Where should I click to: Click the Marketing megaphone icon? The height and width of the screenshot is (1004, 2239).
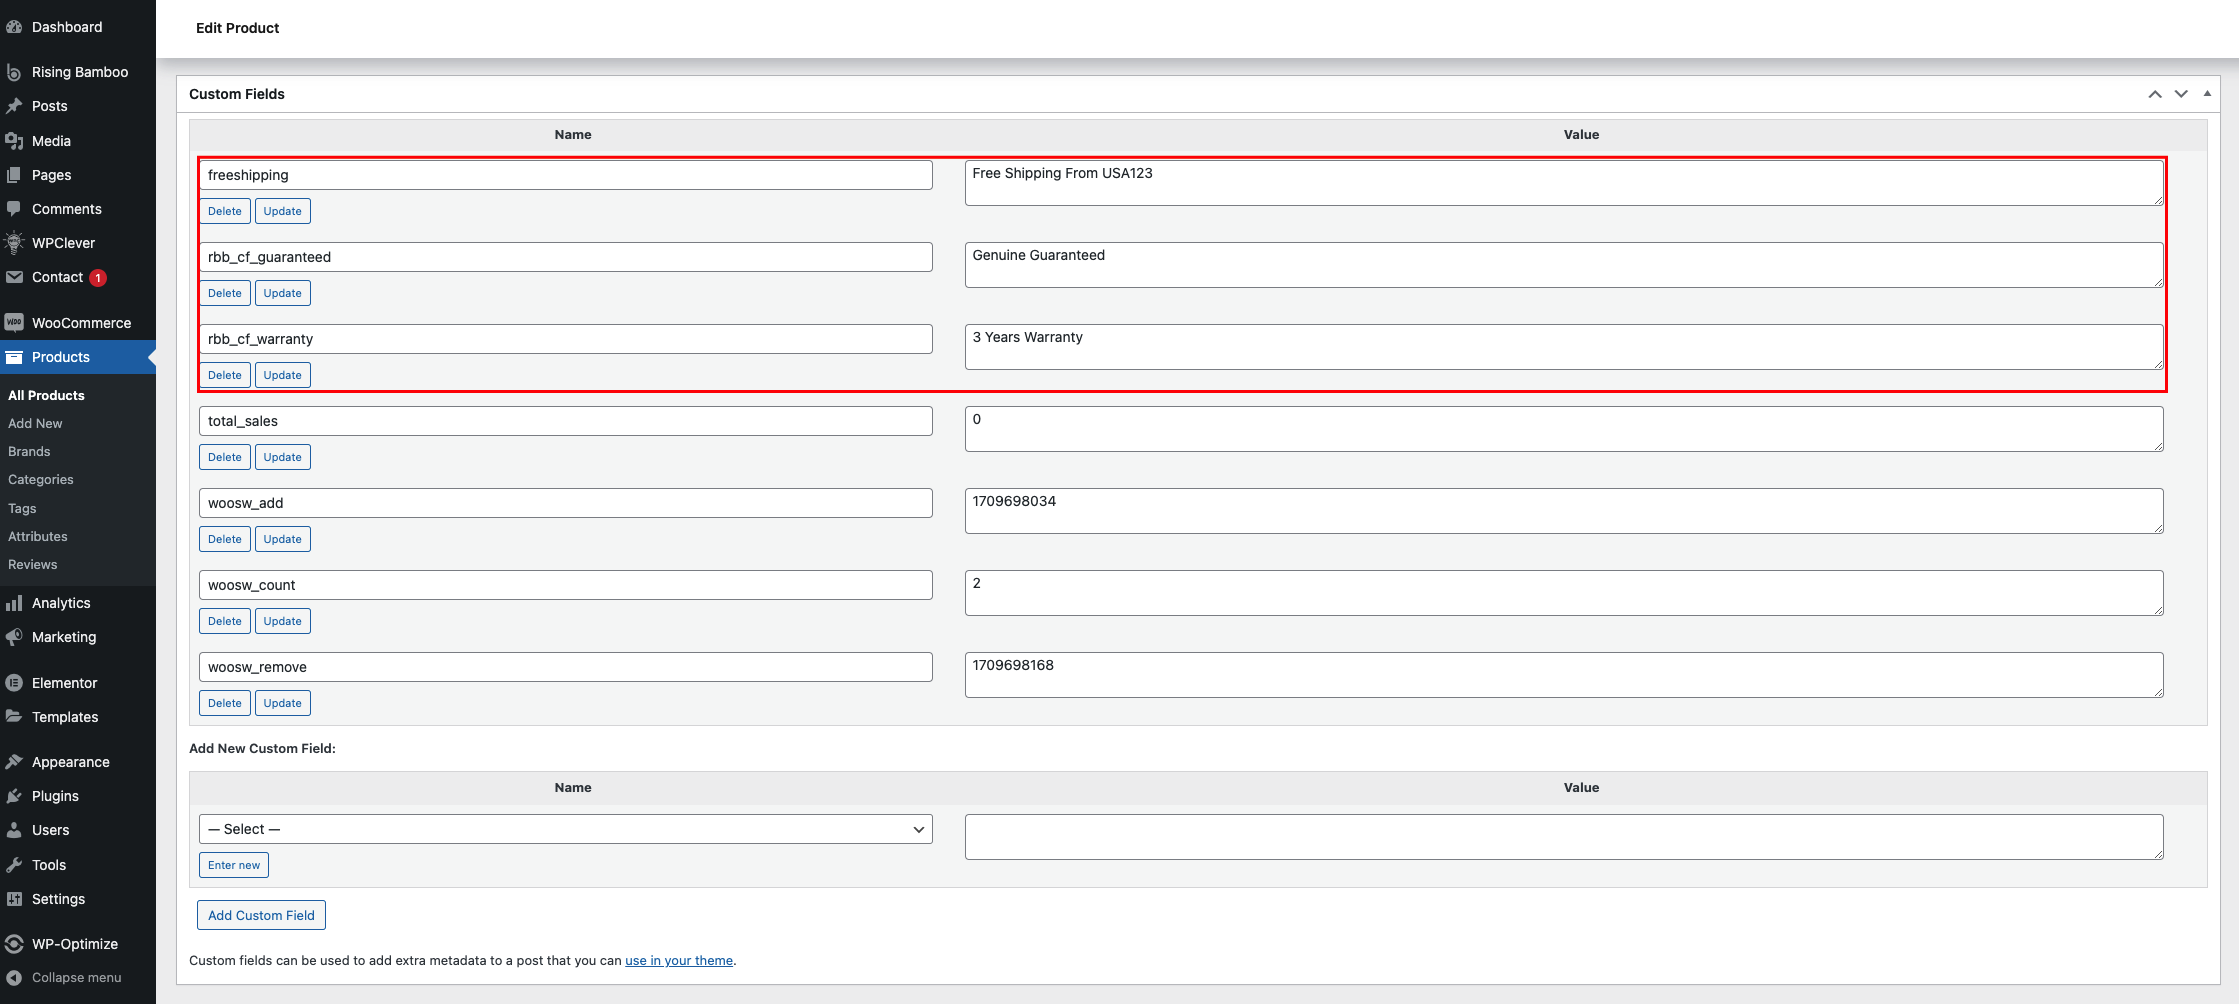point(14,637)
